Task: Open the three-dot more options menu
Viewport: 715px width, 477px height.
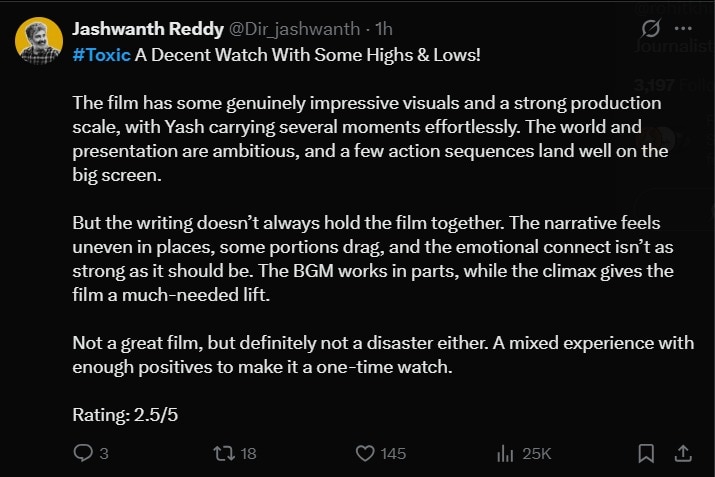Action: (683, 28)
